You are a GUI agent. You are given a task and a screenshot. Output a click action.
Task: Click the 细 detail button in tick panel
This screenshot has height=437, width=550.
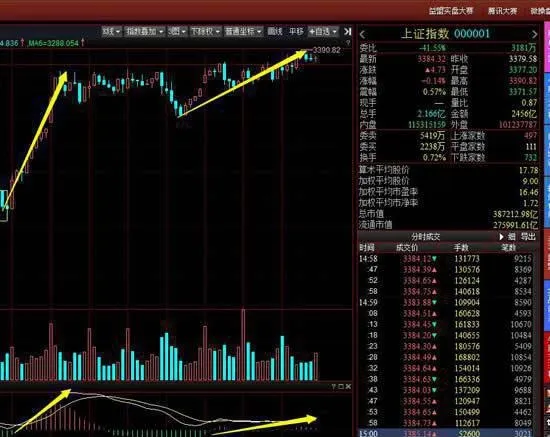512,237
